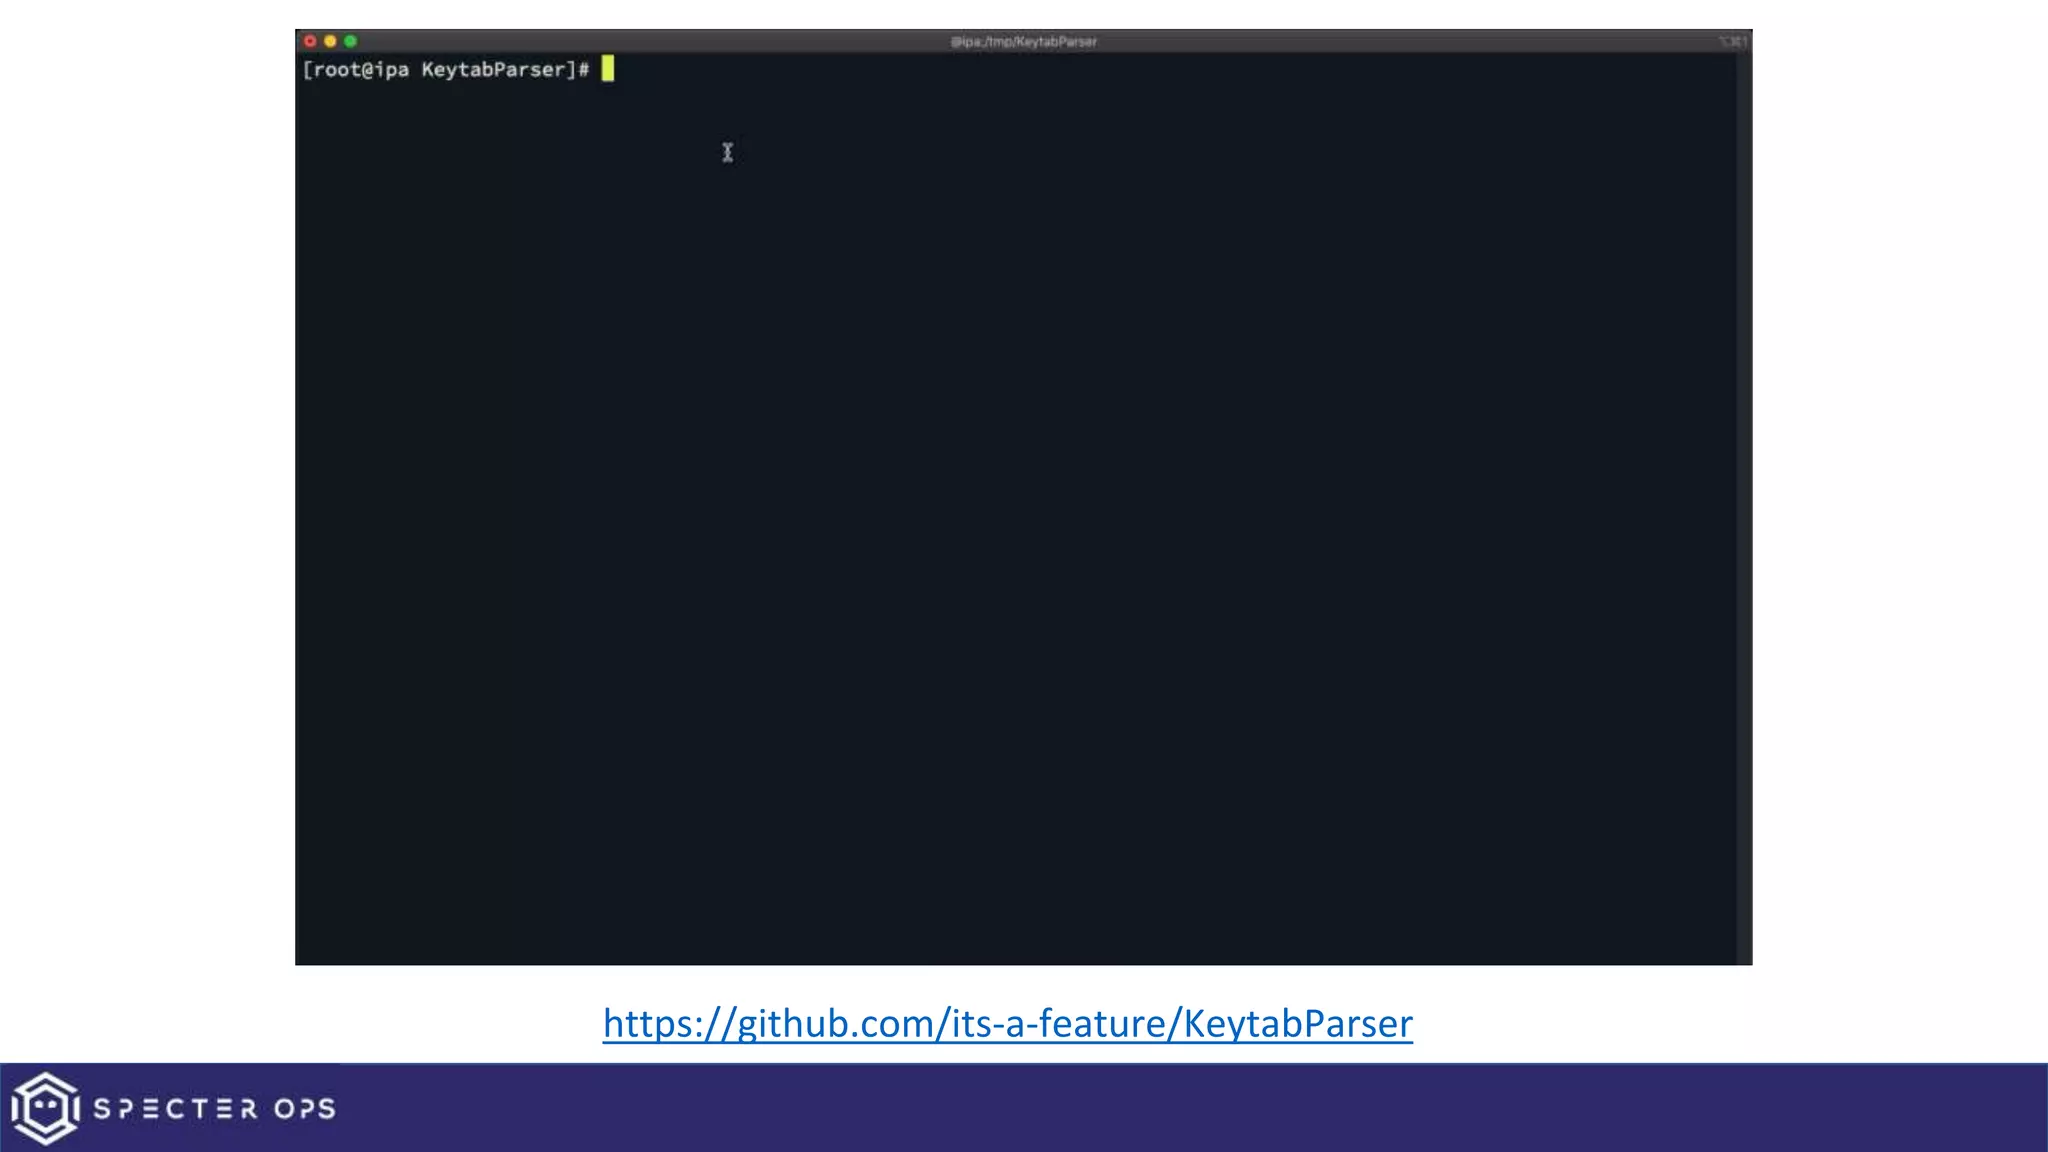Screen dimensions: 2048x1152
Task: Click the terminal's vertical scrollbar track
Action: coord(1744,500)
